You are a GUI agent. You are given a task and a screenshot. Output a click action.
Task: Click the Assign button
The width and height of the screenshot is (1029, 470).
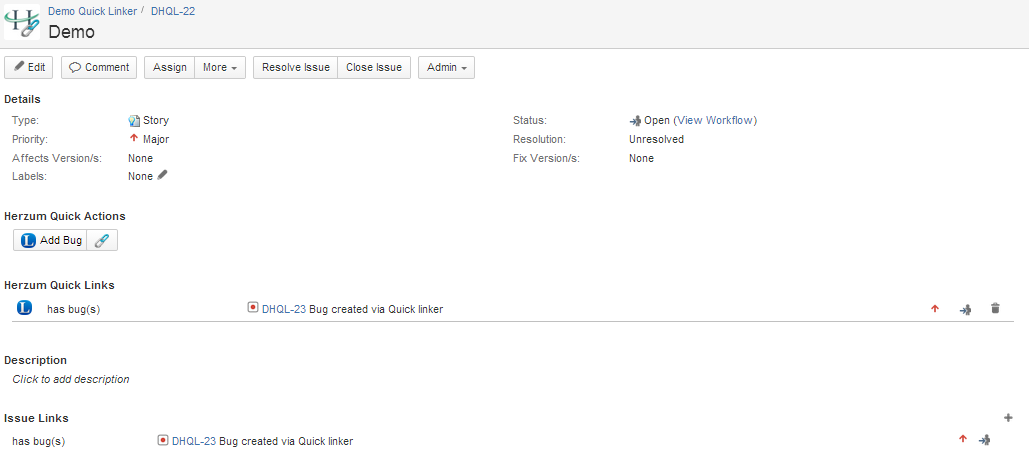170,67
